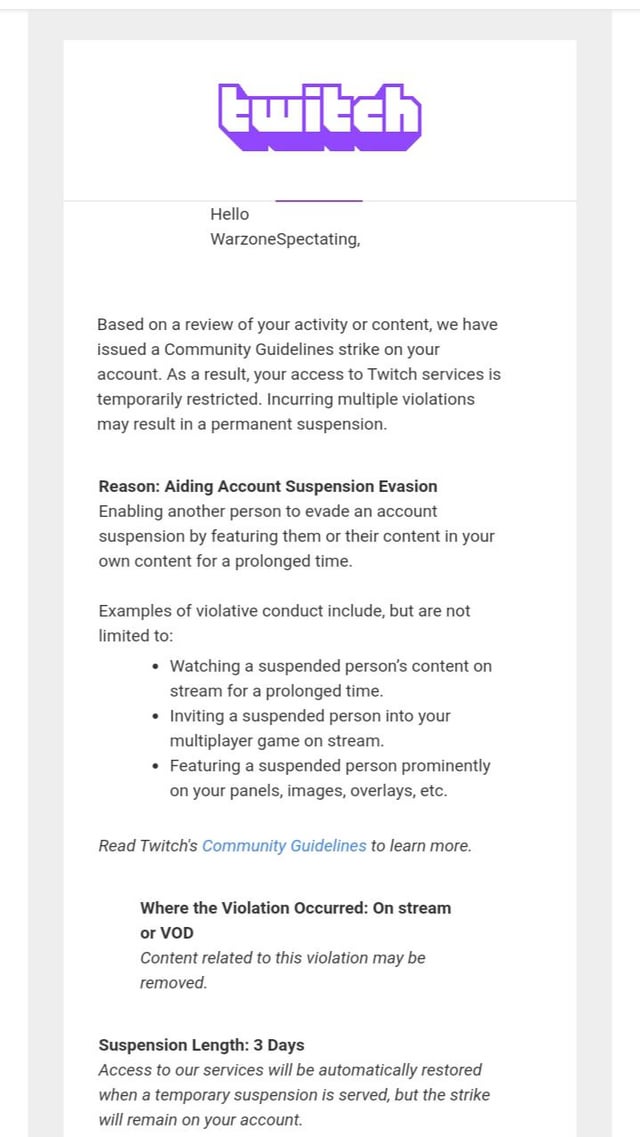This screenshot has width=640, height=1137.
Task: Click the 'Examples of violative conduct include' sentence
Action: 284,623
